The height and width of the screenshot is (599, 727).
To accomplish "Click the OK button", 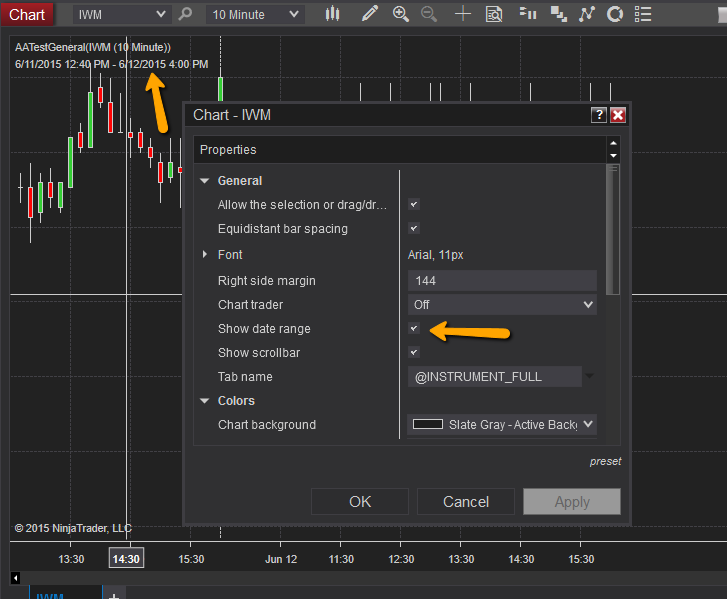I will [x=360, y=501].
